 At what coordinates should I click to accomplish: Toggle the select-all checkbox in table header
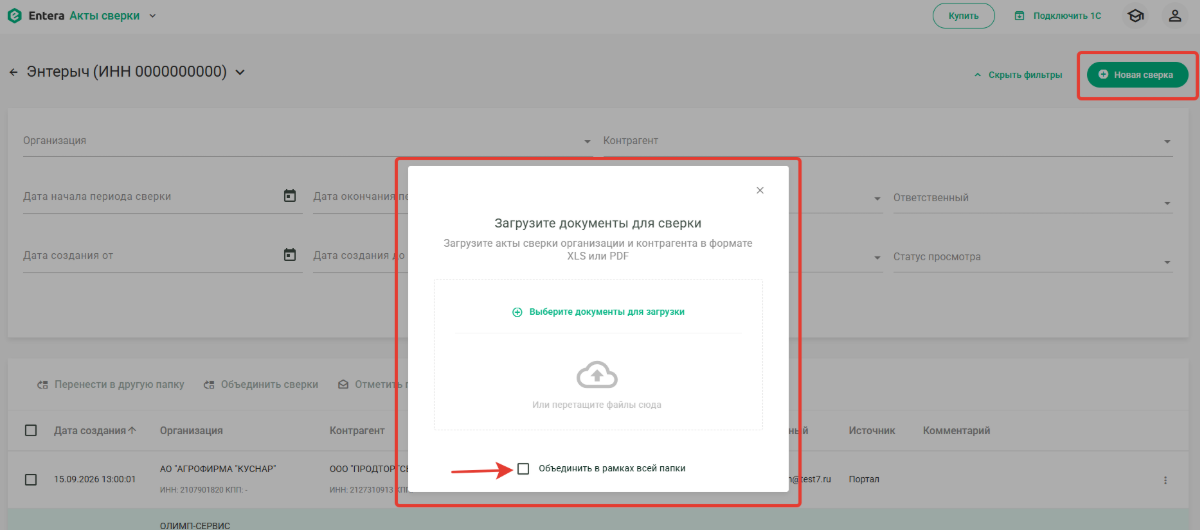31,430
